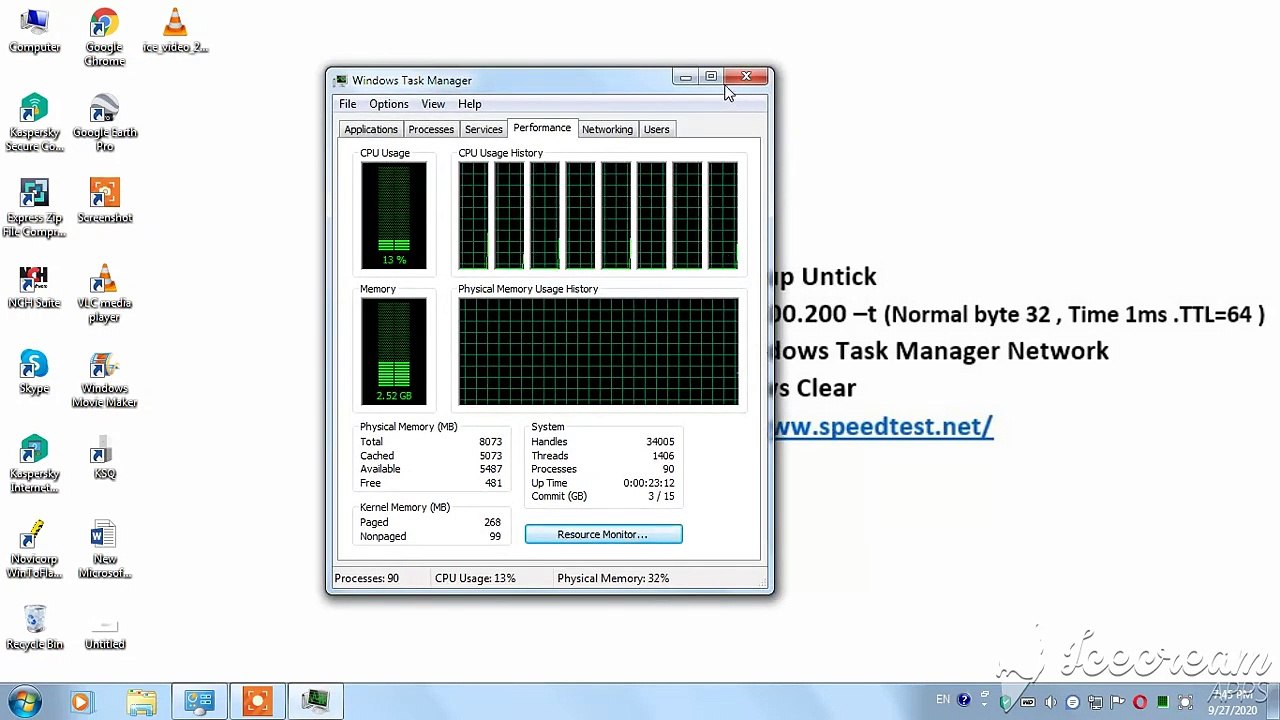Image resolution: width=1280 pixels, height=720 pixels.
Task: Select the Free memory value 481
Action: tap(493, 483)
